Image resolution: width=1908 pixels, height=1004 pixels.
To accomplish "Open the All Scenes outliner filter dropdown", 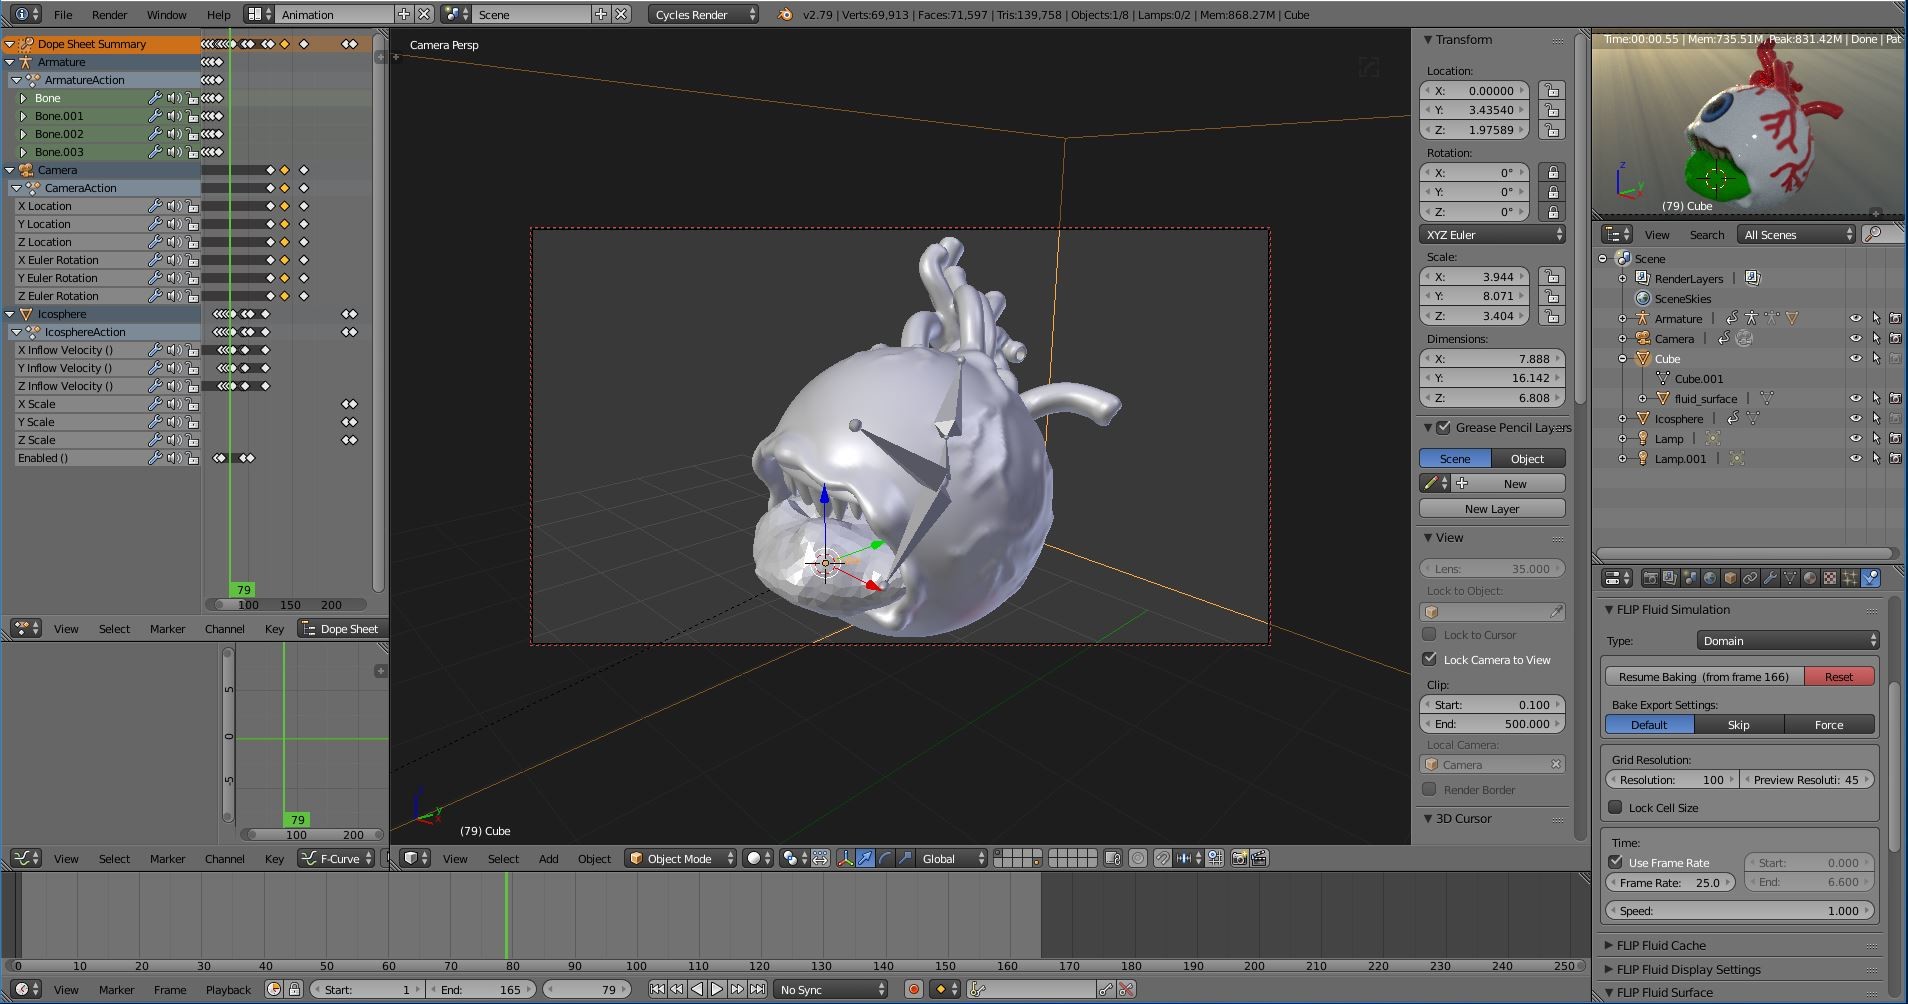I will click(x=1797, y=234).
